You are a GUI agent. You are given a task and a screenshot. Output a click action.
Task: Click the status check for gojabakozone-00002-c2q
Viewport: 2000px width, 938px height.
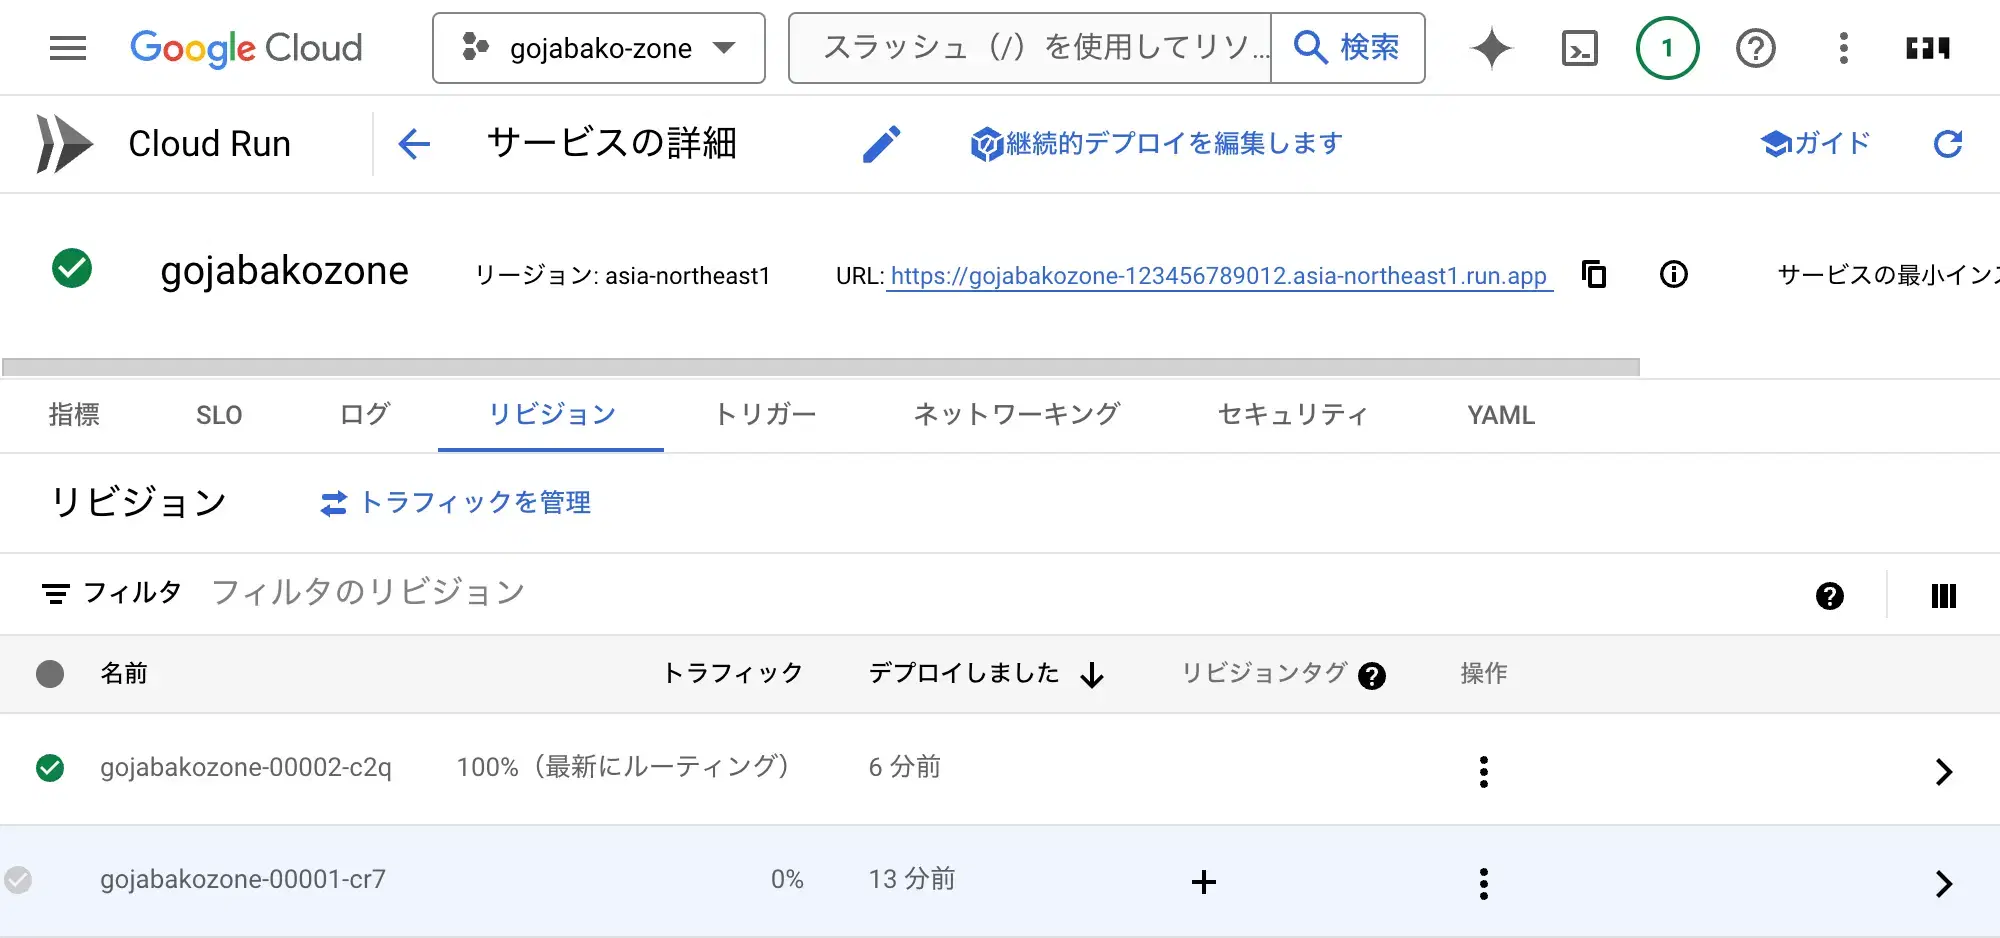pos(50,768)
